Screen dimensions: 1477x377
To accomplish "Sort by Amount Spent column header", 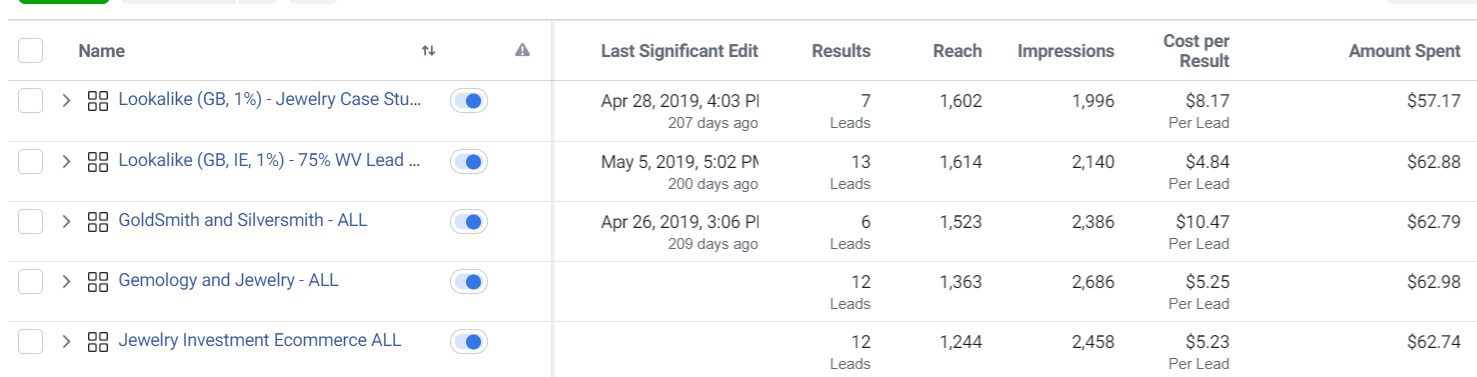I will 1404,51.
